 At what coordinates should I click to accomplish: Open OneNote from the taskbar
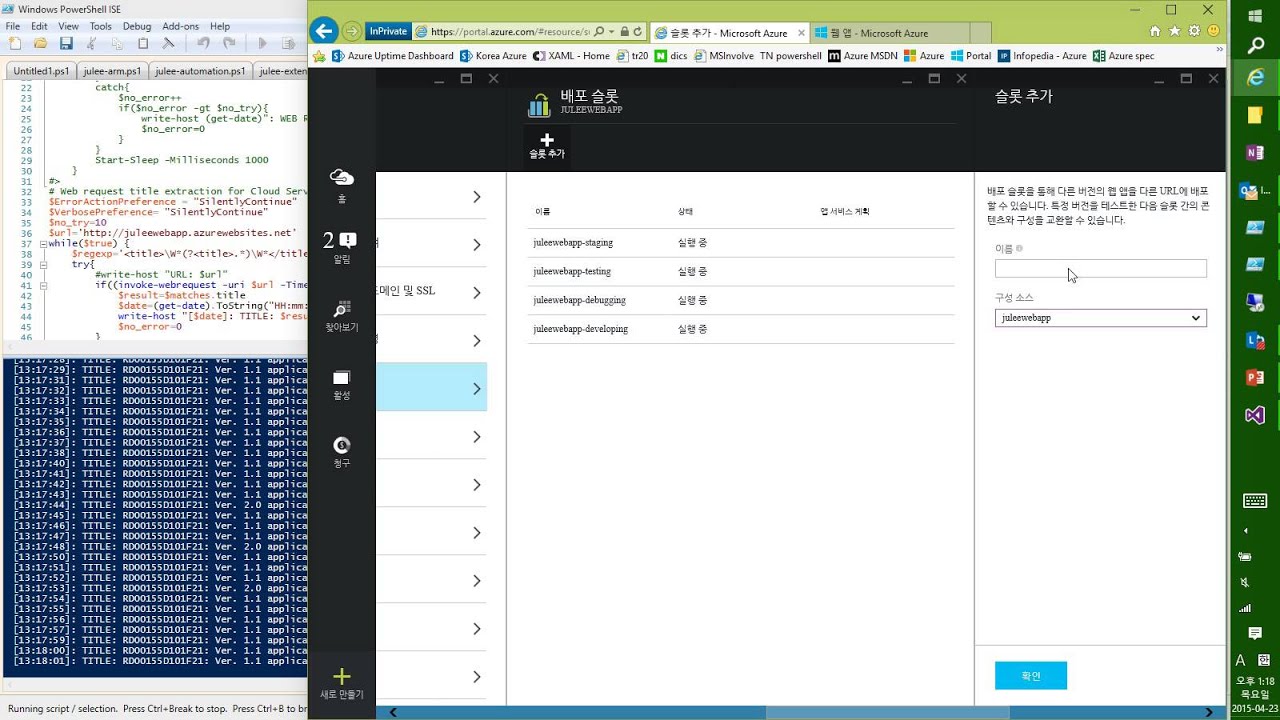tap(1255, 152)
